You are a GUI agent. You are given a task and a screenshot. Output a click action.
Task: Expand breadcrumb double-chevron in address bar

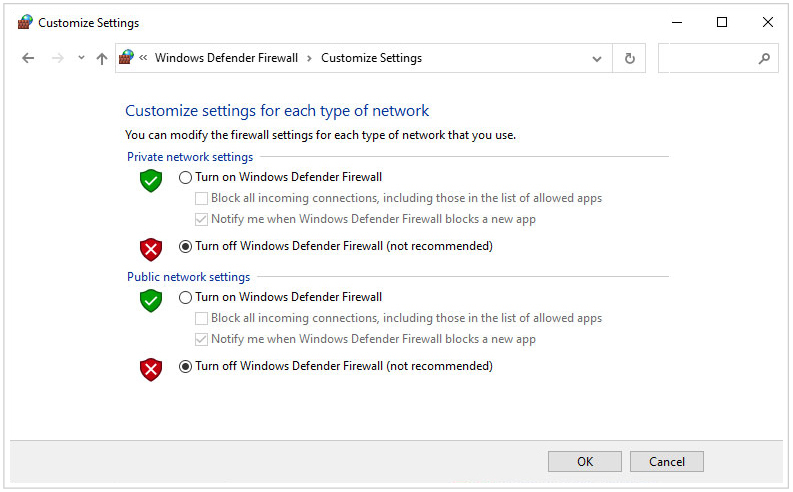[x=143, y=58]
